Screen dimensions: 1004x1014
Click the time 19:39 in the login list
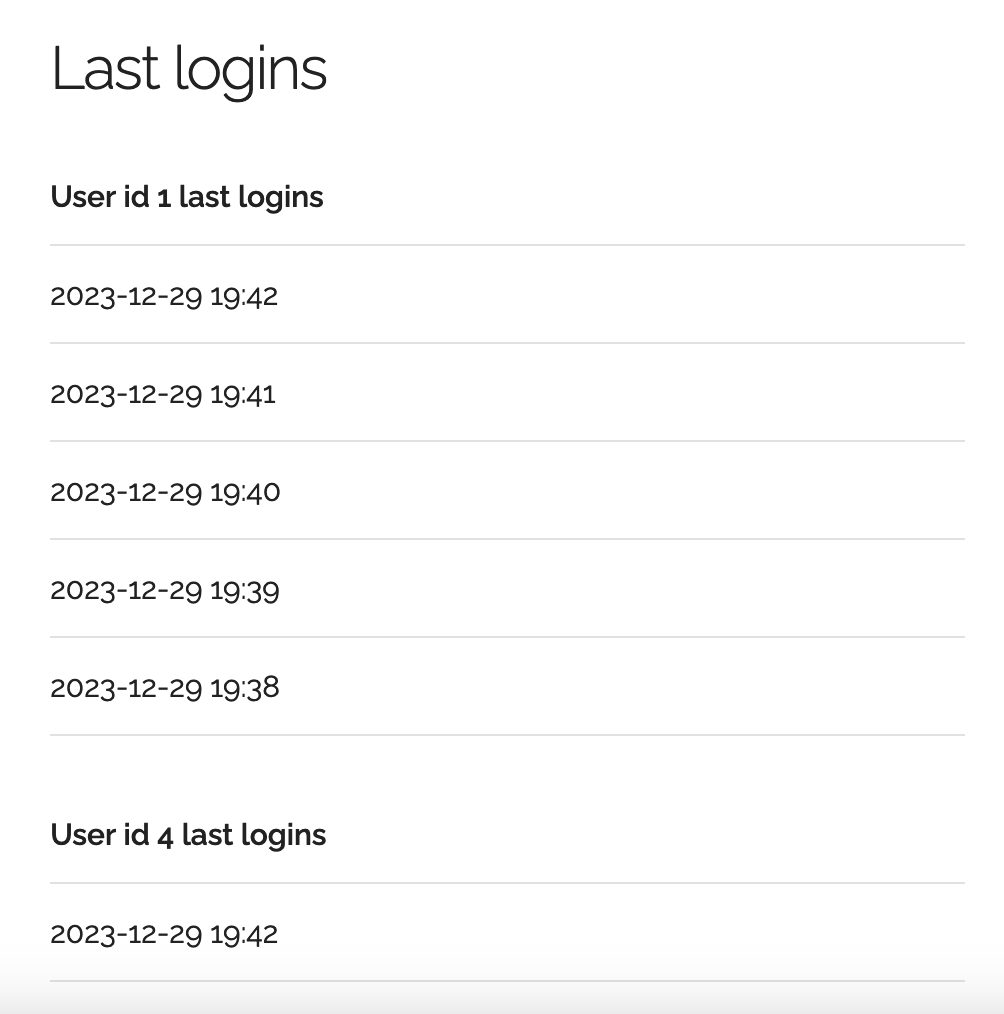tap(245, 591)
